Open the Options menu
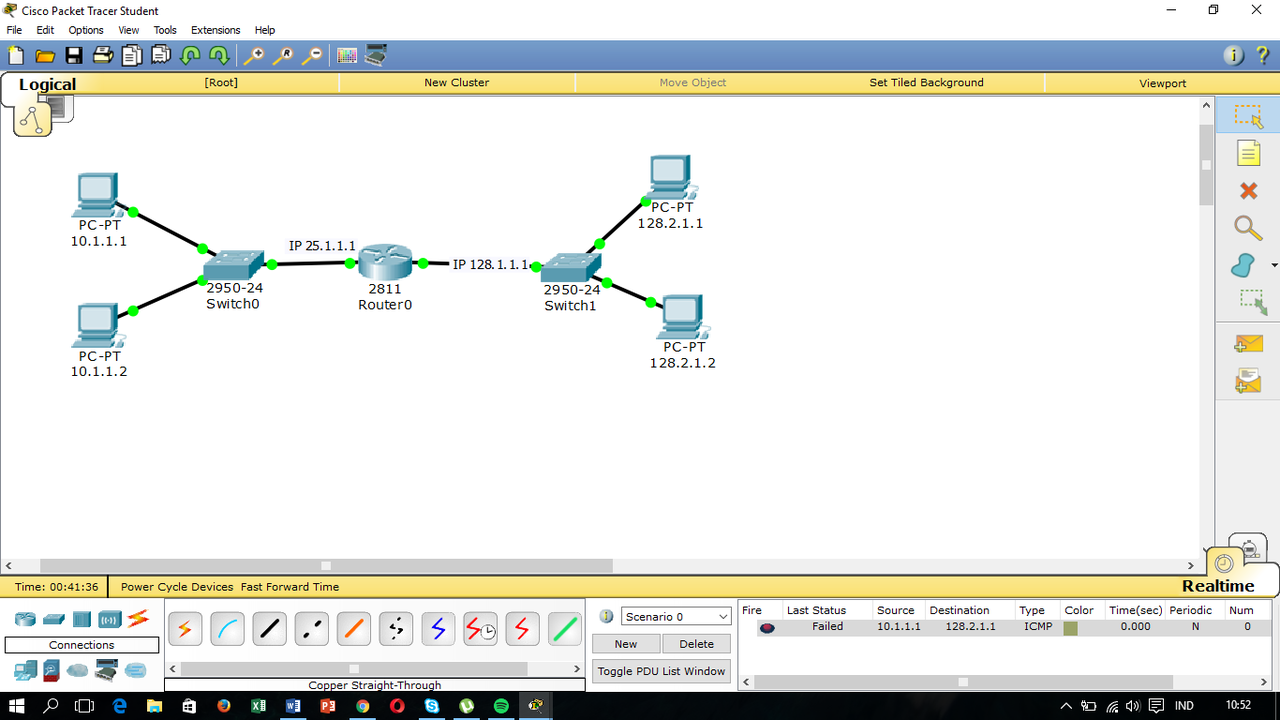Image resolution: width=1280 pixels, height=720 pixels. [x=86, y=30]
